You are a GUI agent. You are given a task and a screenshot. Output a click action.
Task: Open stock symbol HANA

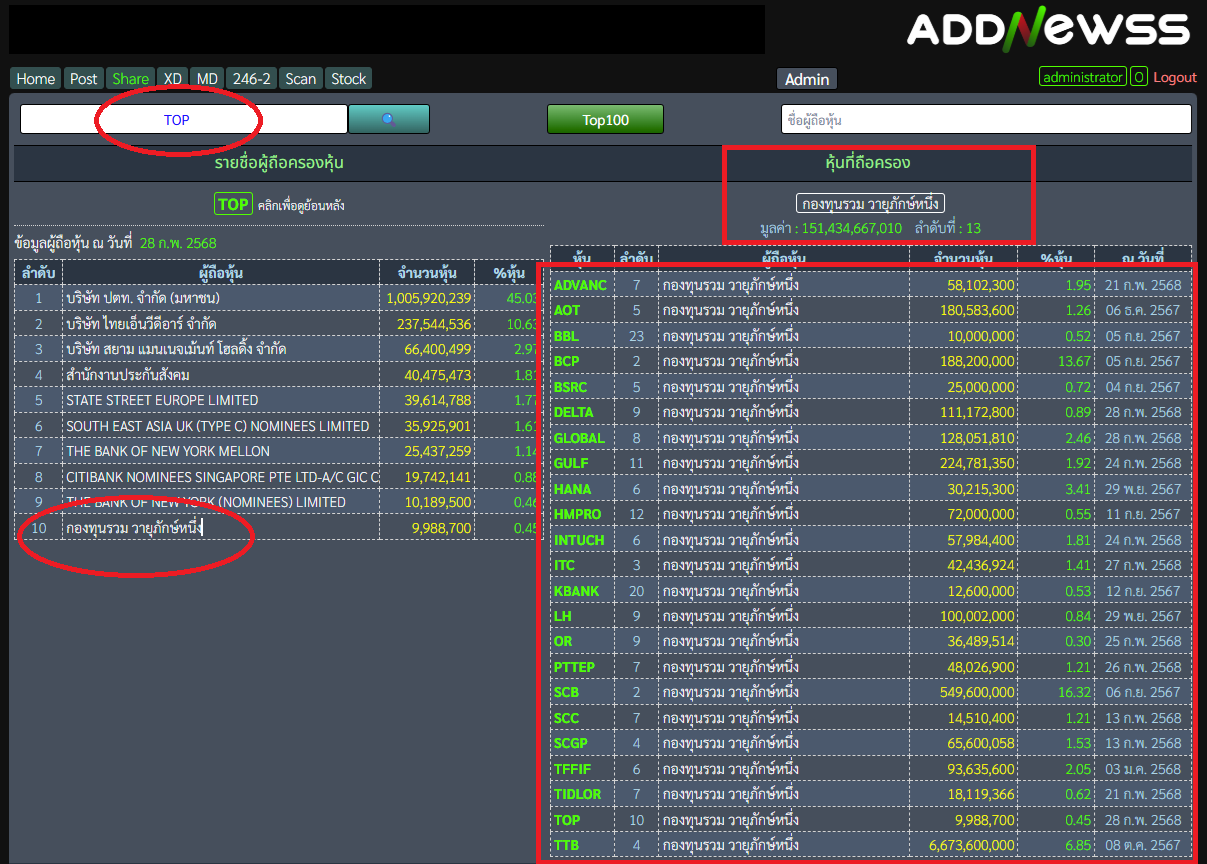(x=572, y=489)
